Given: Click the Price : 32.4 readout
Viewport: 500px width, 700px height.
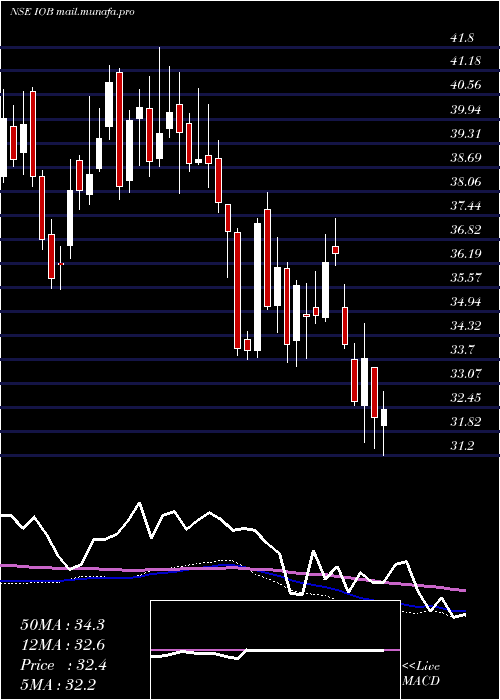Looking at the screenshot, I should (x=63, y=665).
